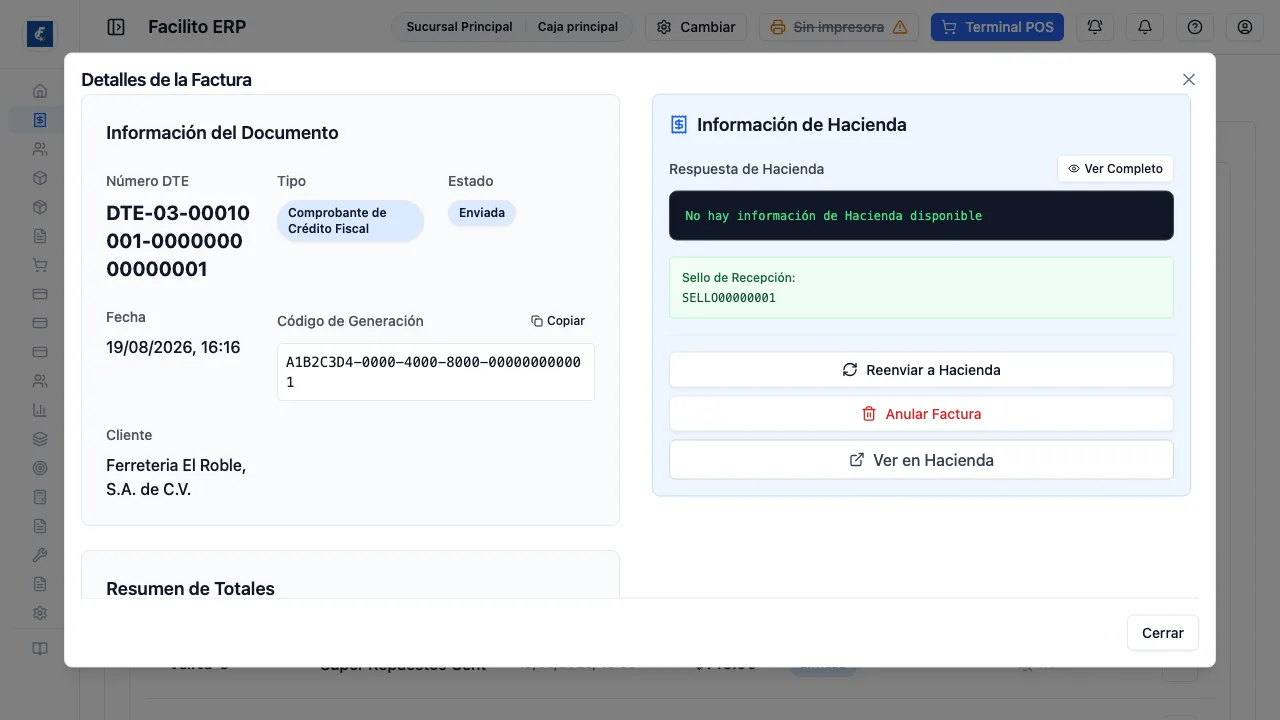Click the ringing bell alerts icon

pyautogui.click(x=1095, y=27)
